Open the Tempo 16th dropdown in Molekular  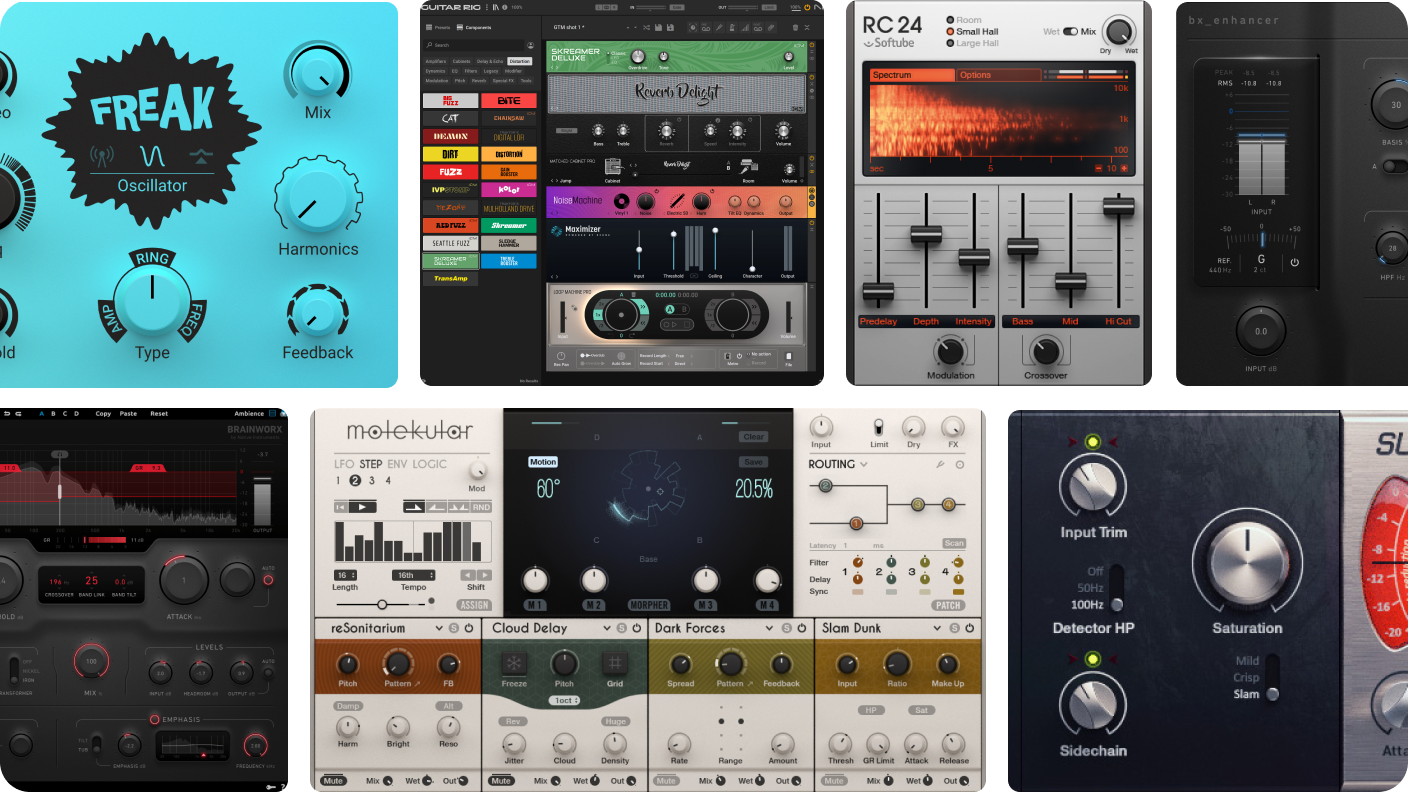415,575
